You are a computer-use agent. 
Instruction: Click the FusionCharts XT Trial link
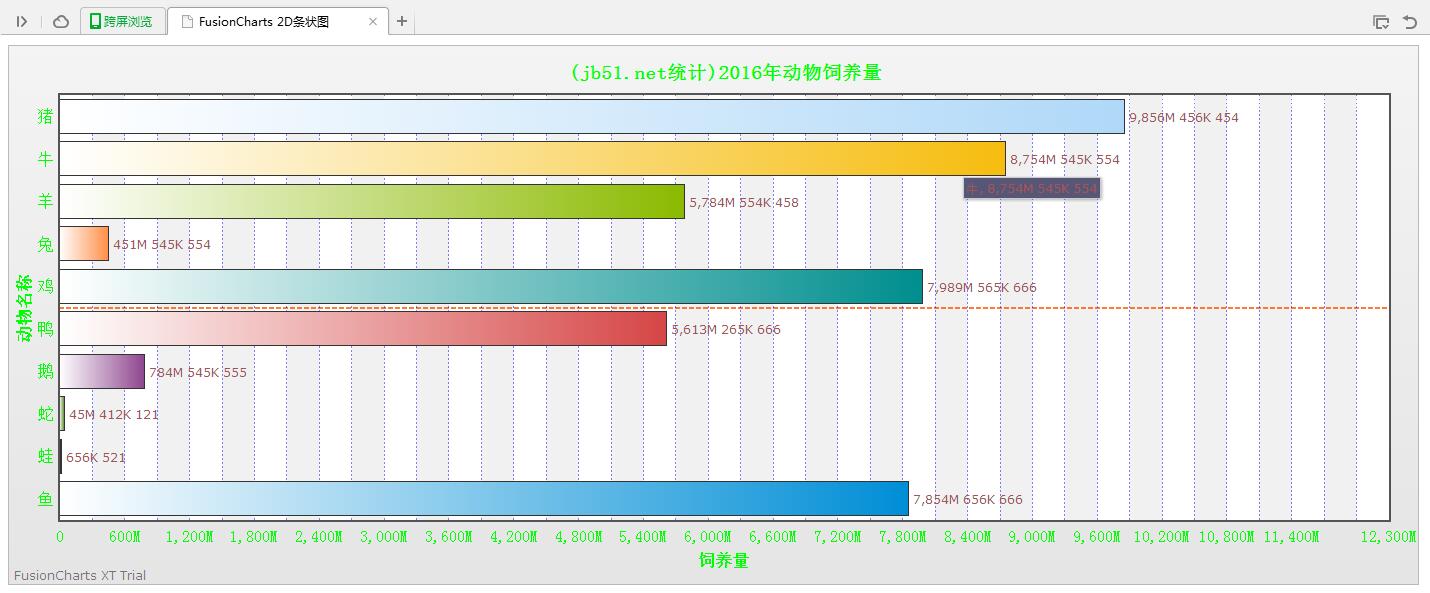click(80, 575)
